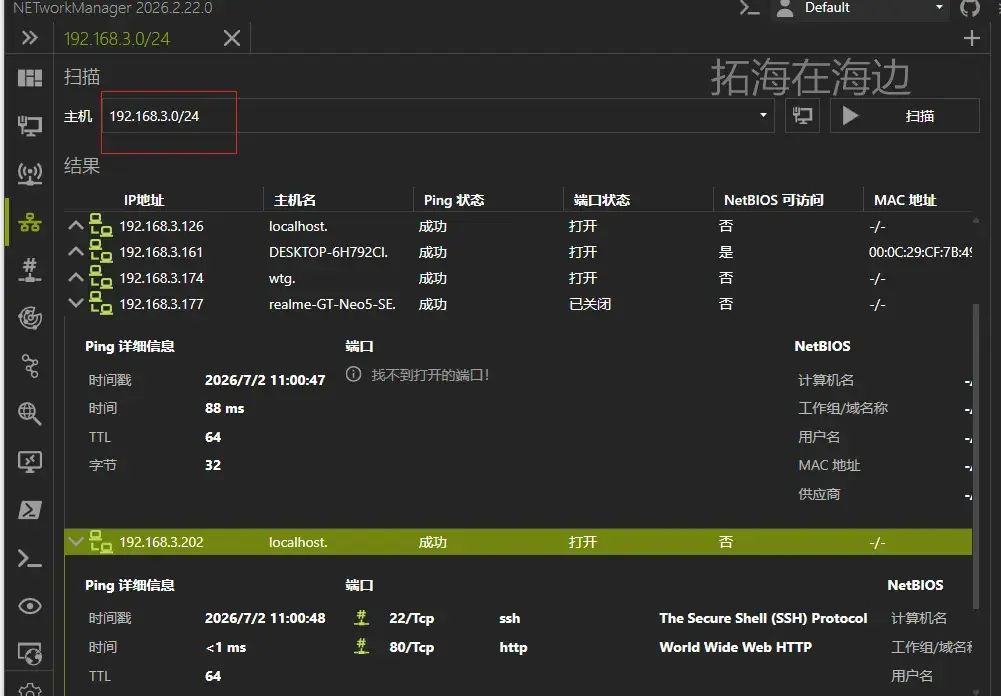Open Remote Desktop from the sidebar

tap(29, 461)
